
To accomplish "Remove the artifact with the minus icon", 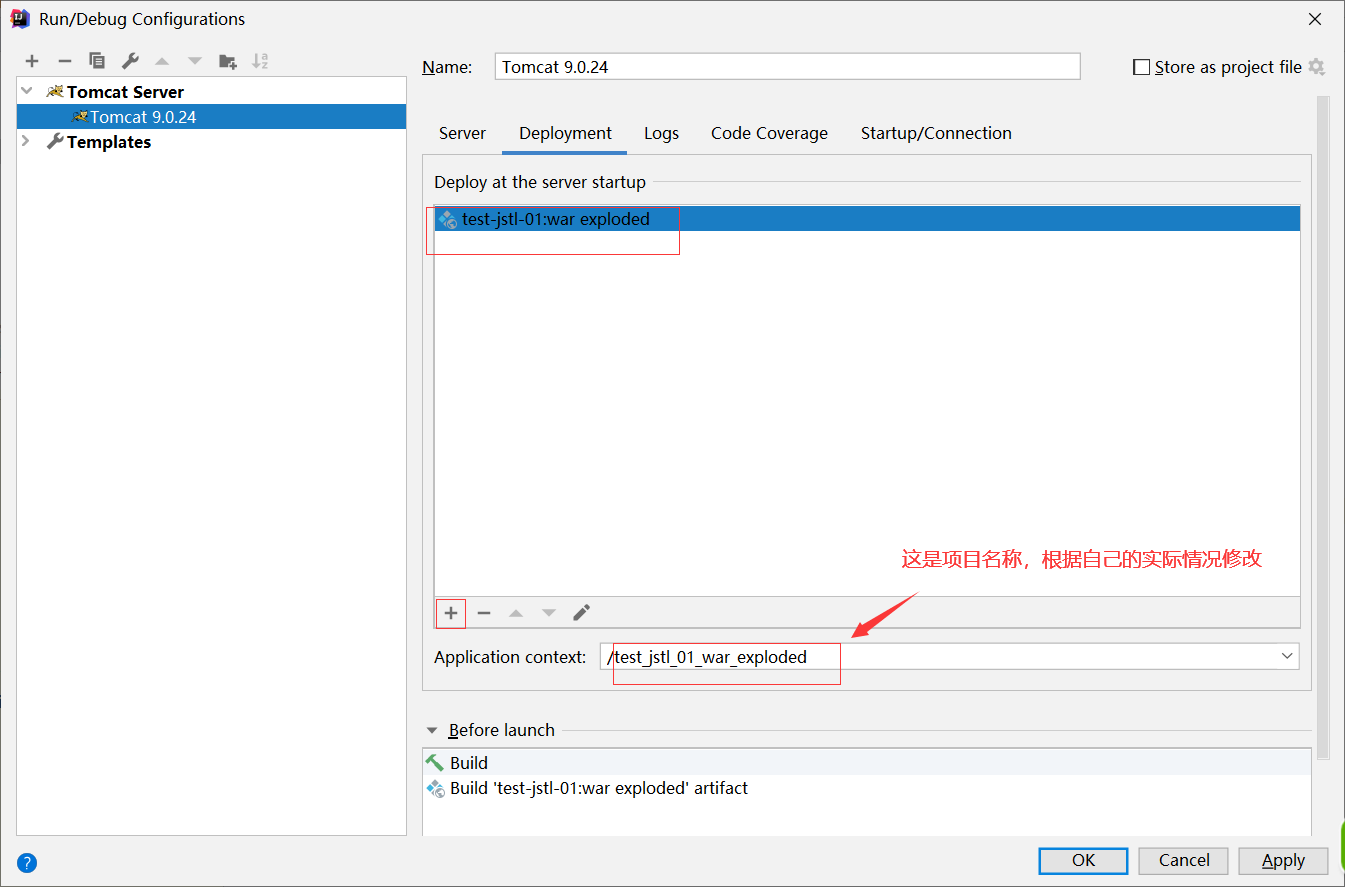I will coord(484,613).
